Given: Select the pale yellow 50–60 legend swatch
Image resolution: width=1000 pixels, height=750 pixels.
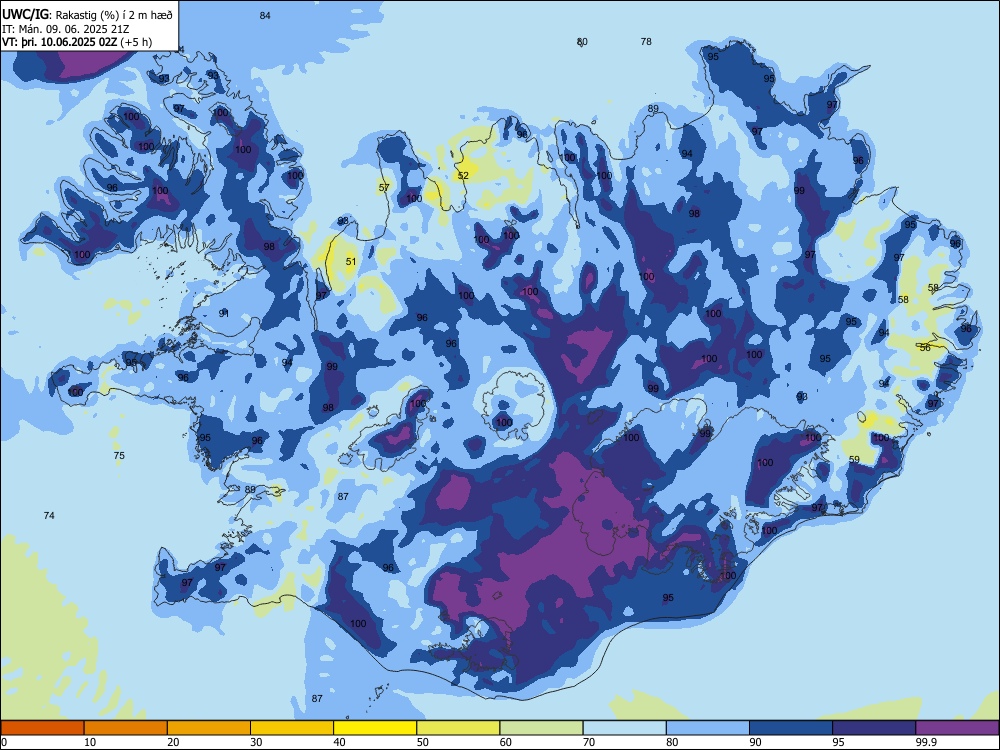Looking at the screenshot, I should (x=458, y=728).
